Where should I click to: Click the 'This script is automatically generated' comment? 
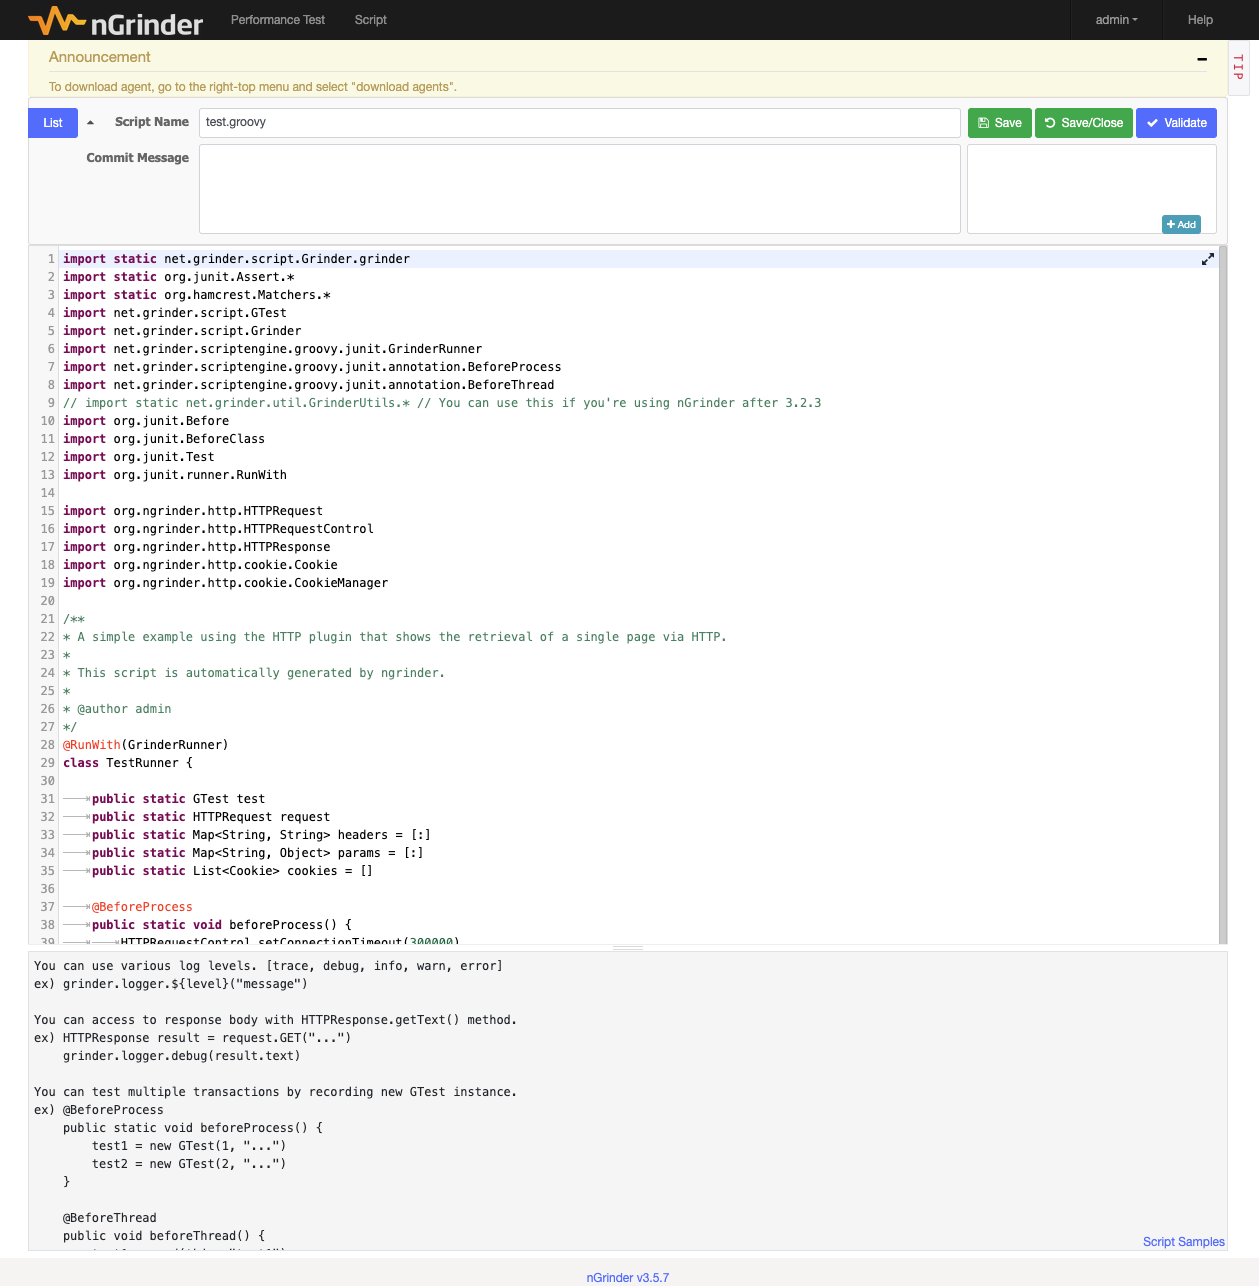point(254,673)
